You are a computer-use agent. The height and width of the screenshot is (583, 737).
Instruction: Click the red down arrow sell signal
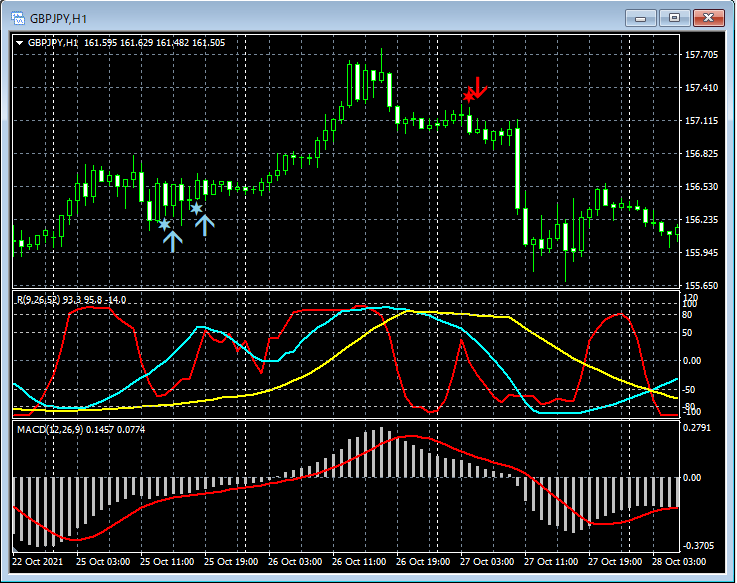(x=478, y=87)
